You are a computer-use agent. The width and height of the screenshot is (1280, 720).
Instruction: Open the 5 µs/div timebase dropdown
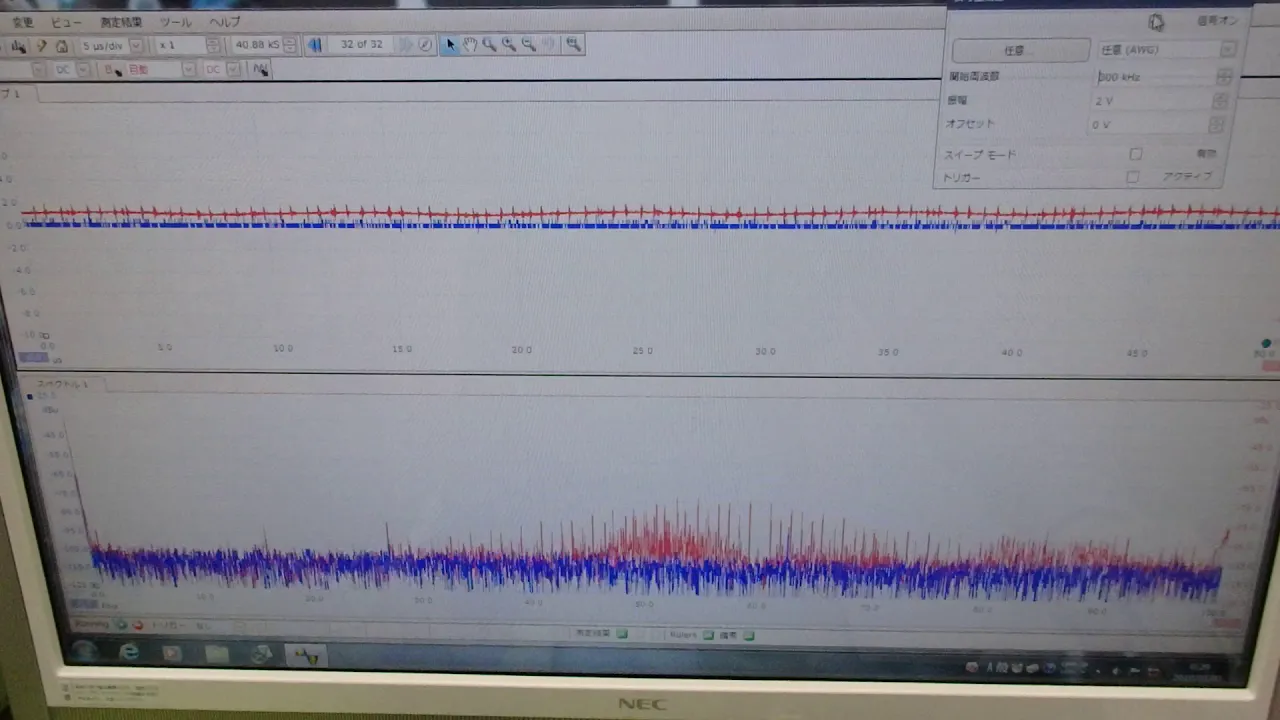point(136,46)
